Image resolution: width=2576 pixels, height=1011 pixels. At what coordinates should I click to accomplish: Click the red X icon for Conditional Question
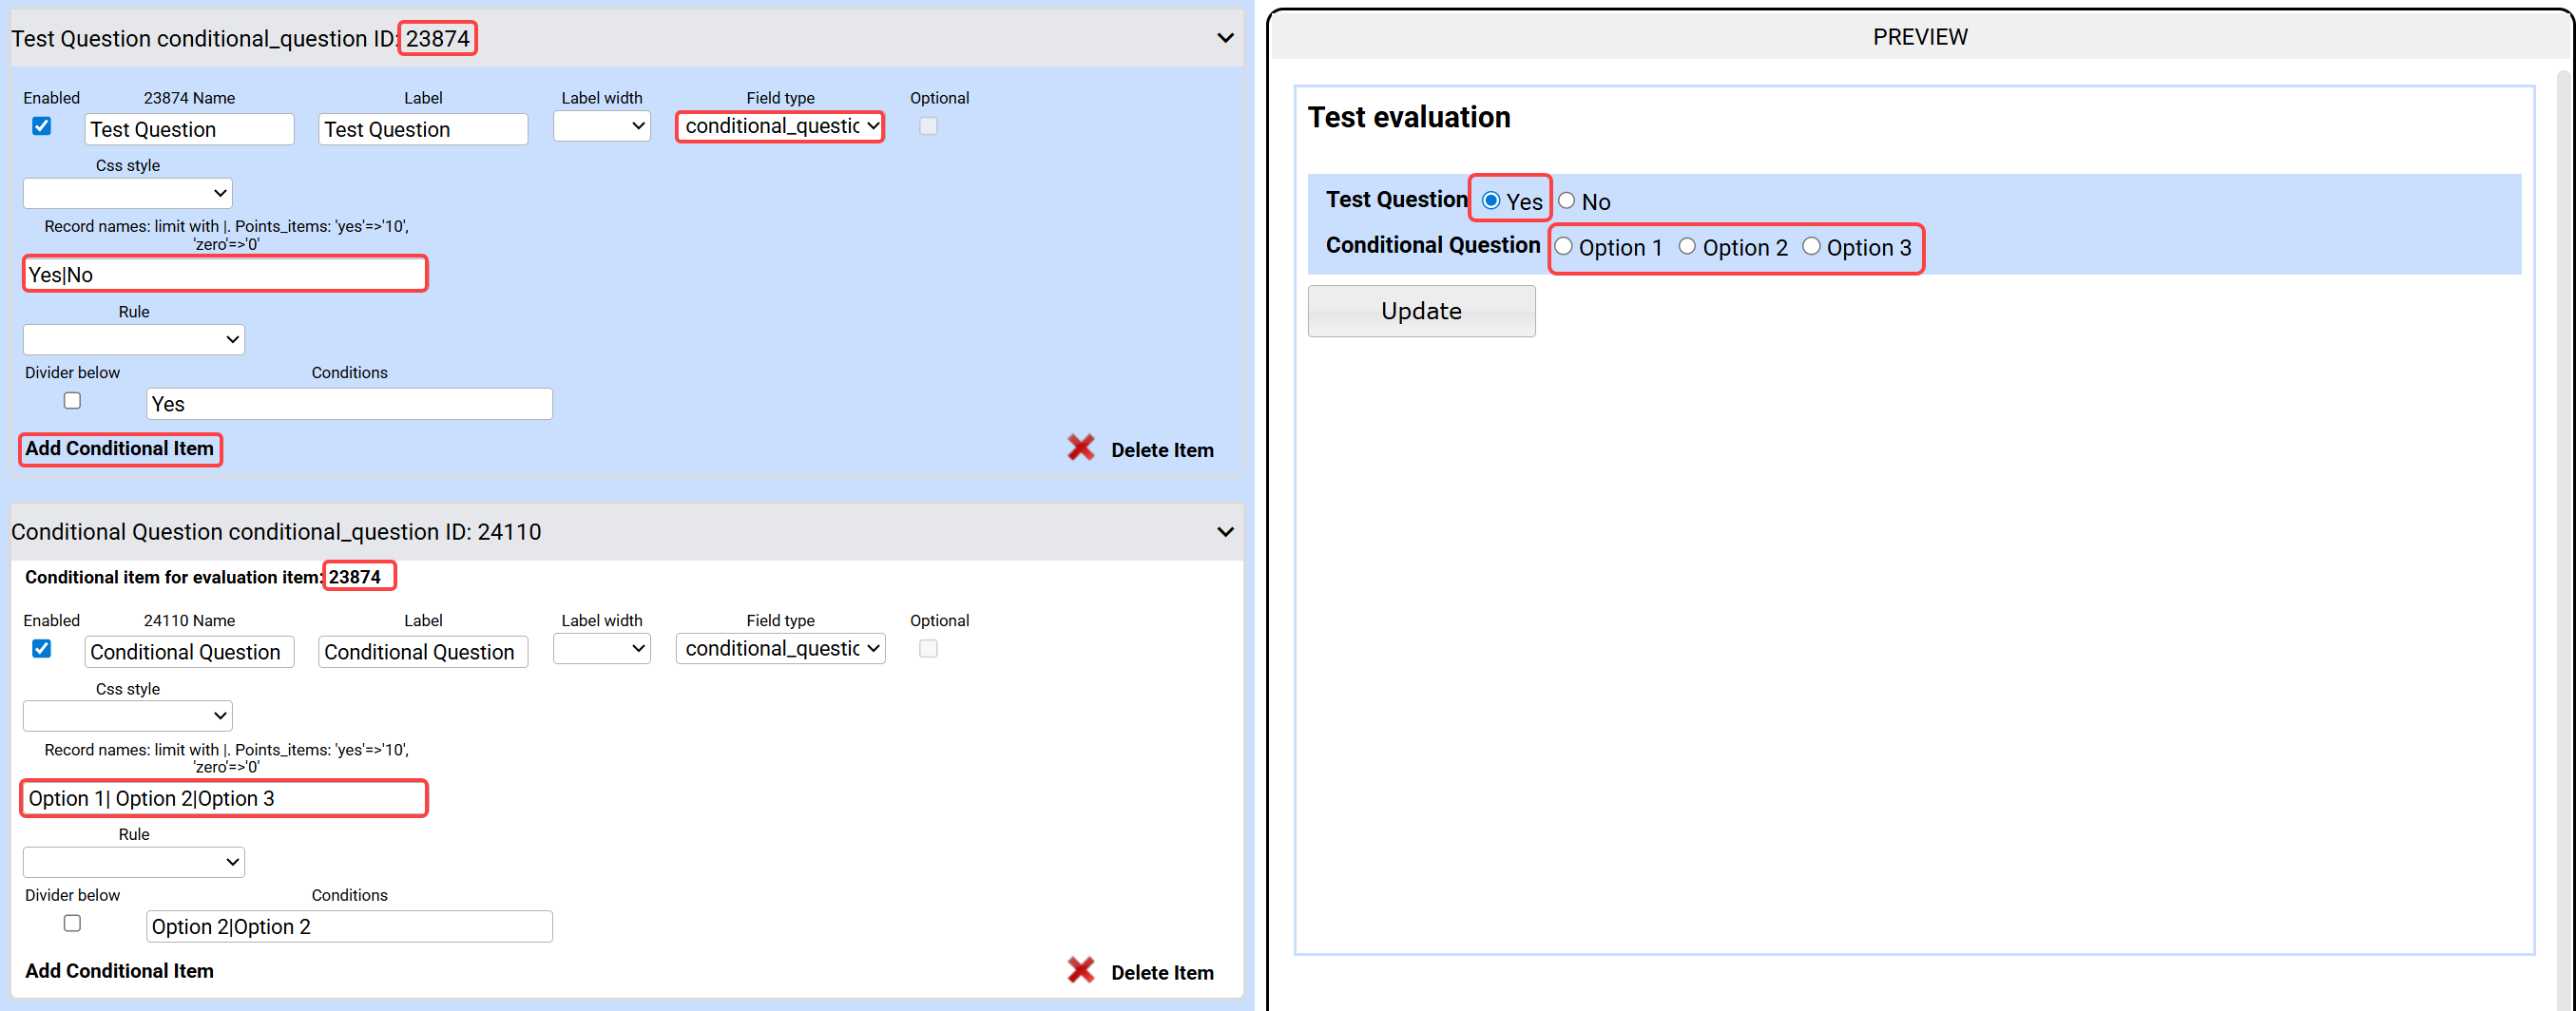[x=1080, y=970]
